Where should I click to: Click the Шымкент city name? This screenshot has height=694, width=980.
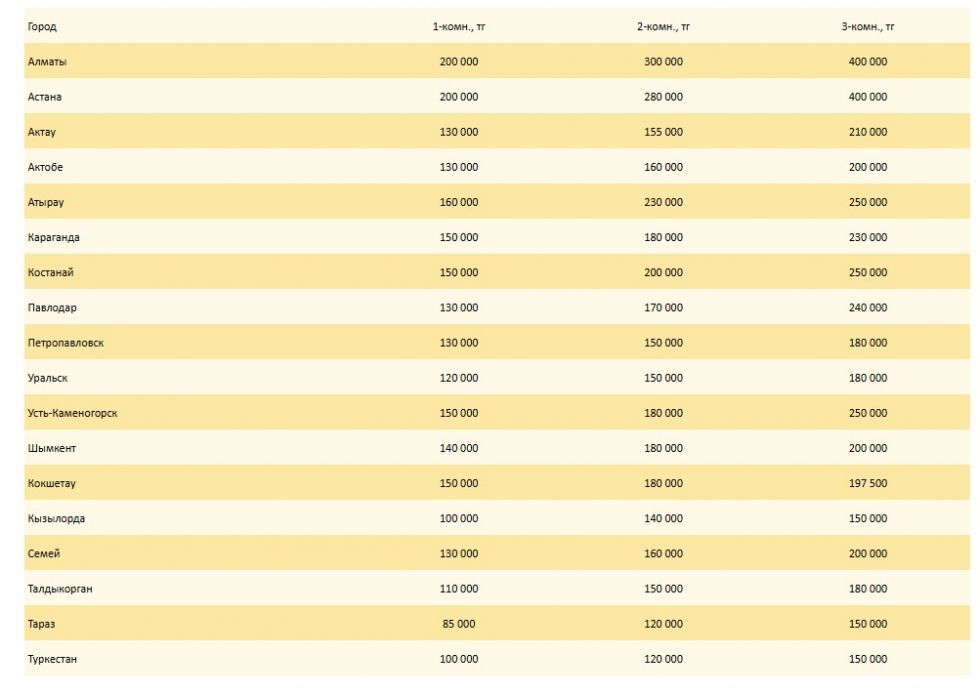click(x=52, y=448)
